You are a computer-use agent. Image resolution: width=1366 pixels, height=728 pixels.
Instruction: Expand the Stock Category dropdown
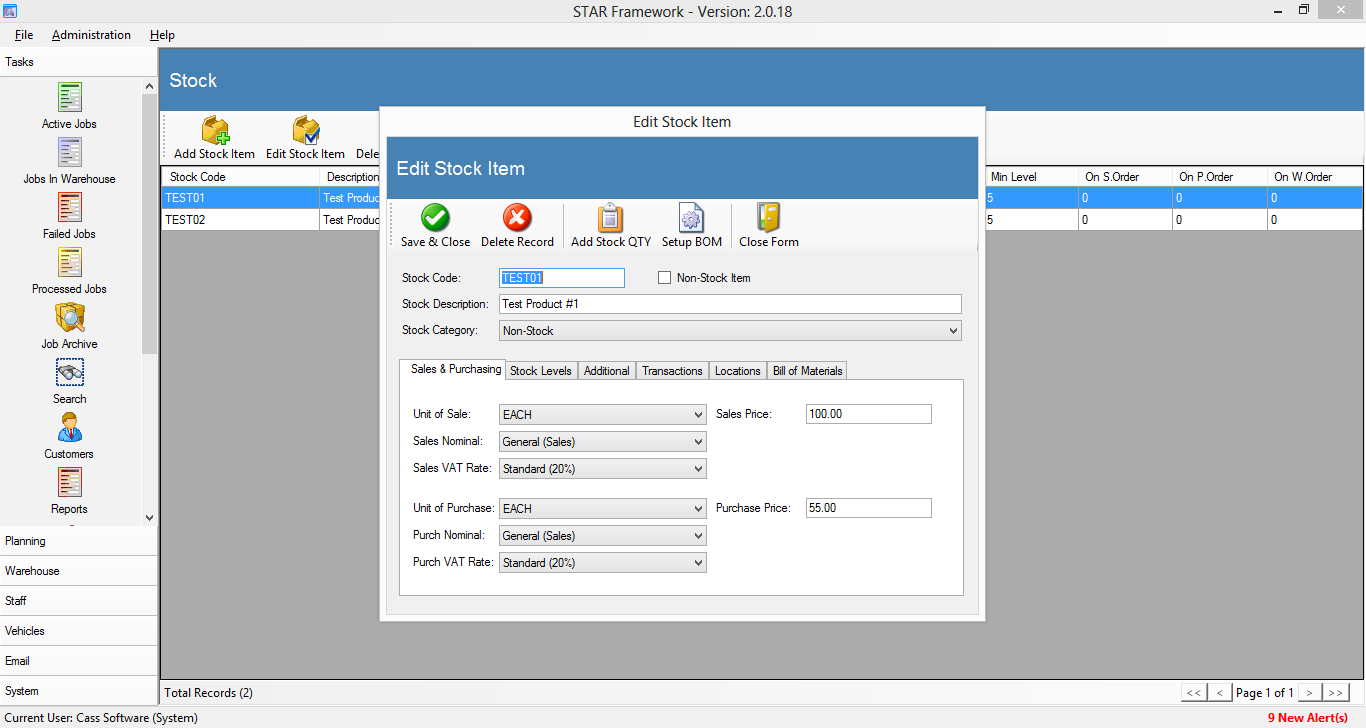pos(952,331)
